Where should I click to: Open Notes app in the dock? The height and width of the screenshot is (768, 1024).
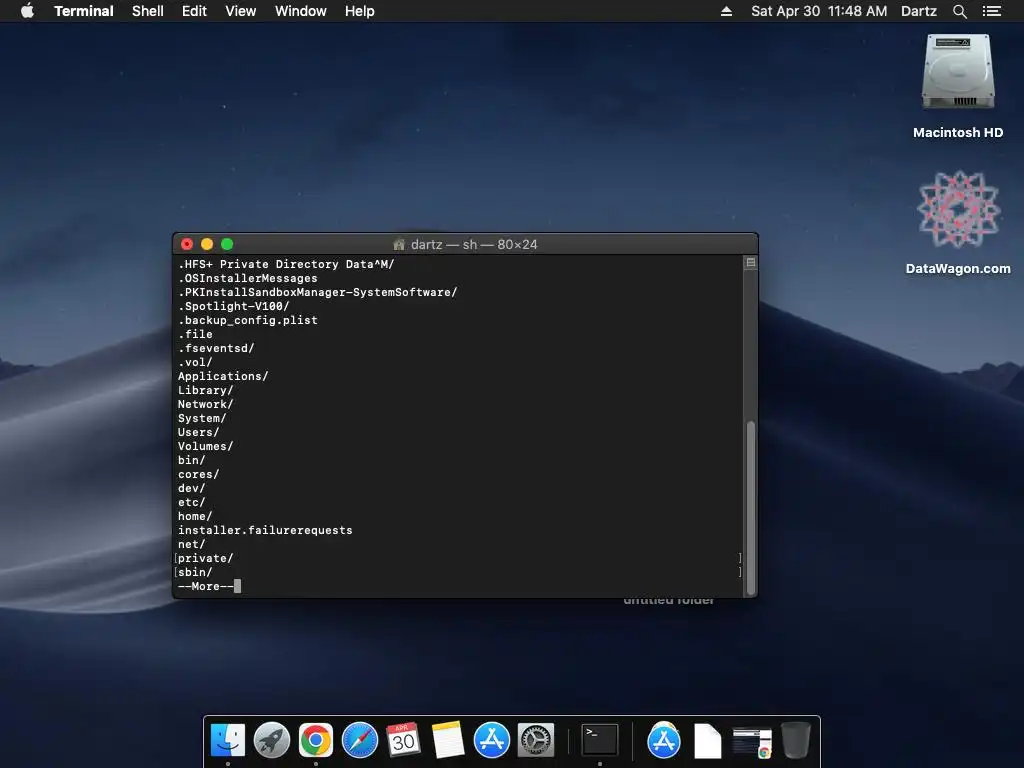tap(447, 741)
